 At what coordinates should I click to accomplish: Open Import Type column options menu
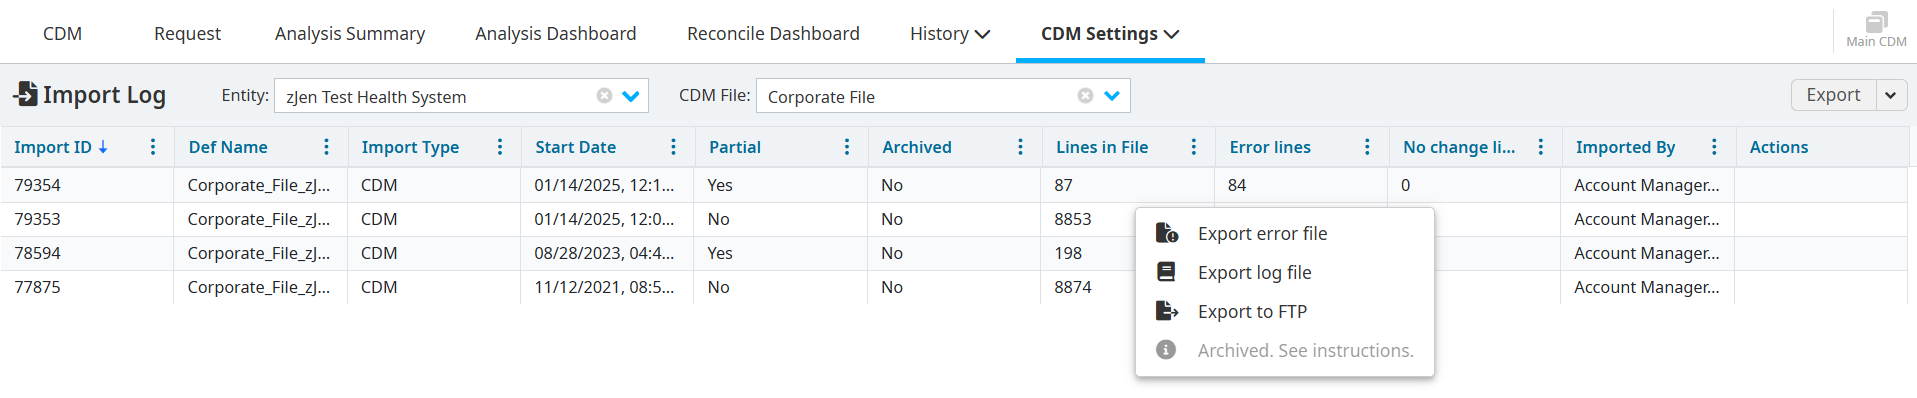[500, 147]
